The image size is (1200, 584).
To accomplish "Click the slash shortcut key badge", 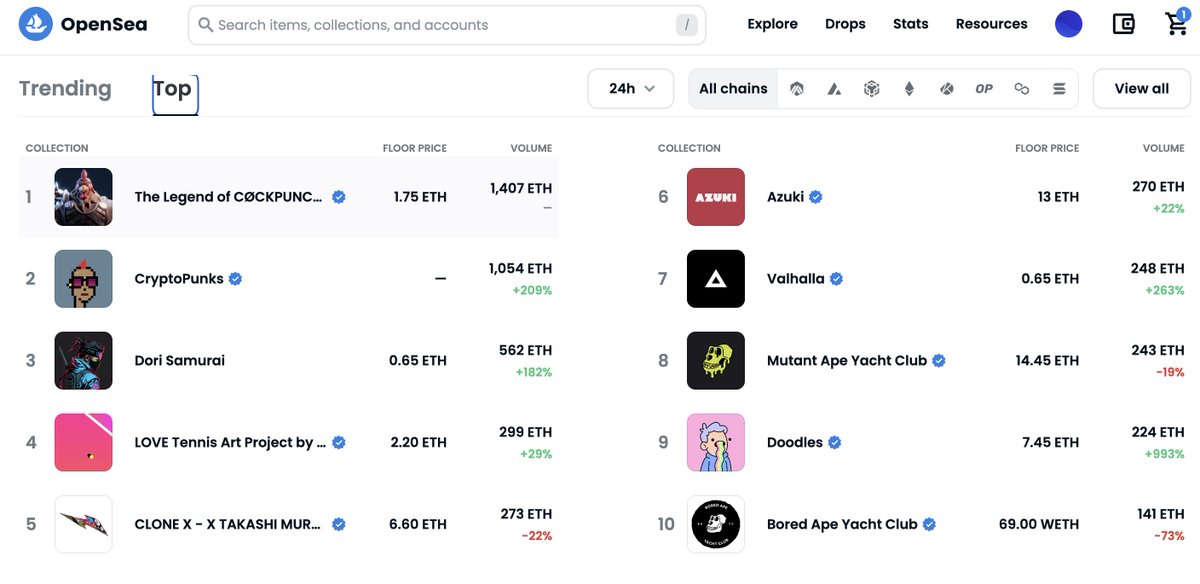I will tap(686, 25).
